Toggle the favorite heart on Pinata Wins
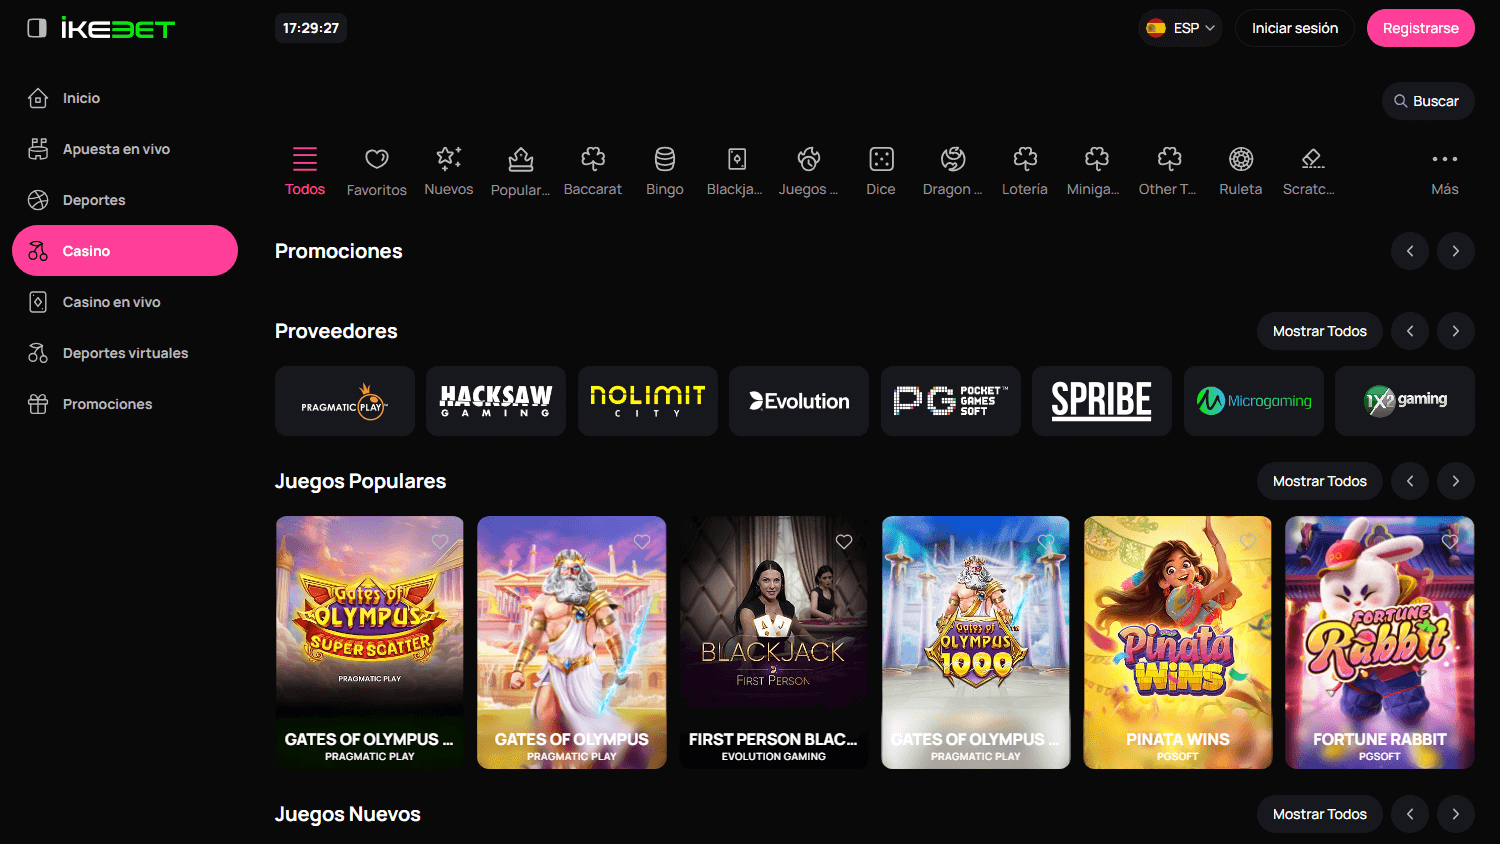Screen dimensions: 1500x844 tap(1248, 541)
